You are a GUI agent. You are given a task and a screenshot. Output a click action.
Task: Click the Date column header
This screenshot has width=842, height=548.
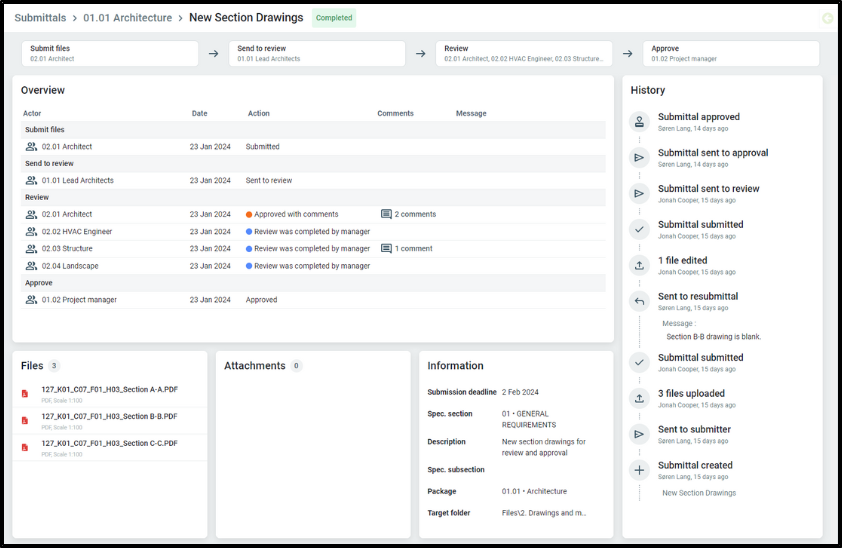(x=200, y=114)
